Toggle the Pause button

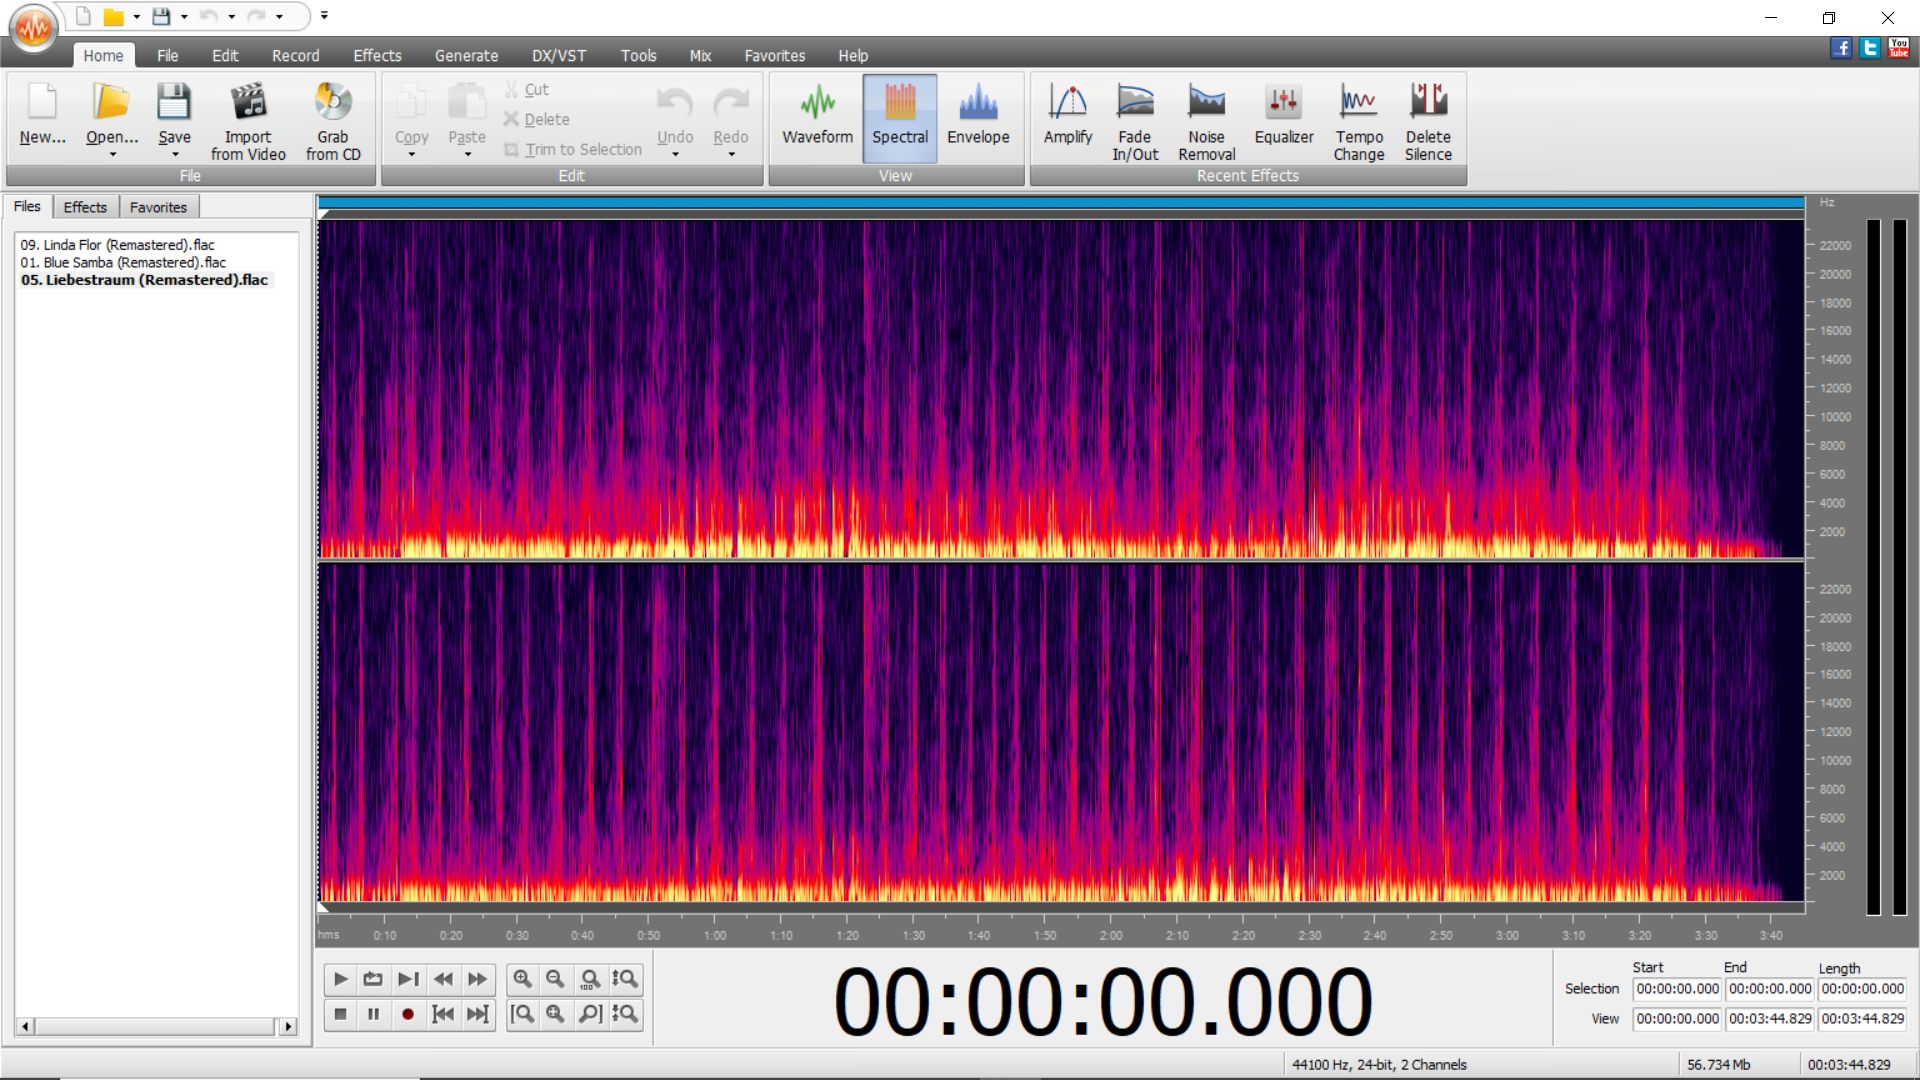pyautogui.click(x=373, y=1014)
